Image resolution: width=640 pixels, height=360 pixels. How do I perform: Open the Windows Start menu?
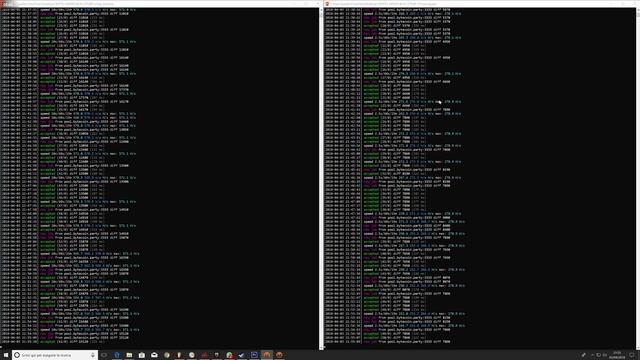click(x=6, y=355)
